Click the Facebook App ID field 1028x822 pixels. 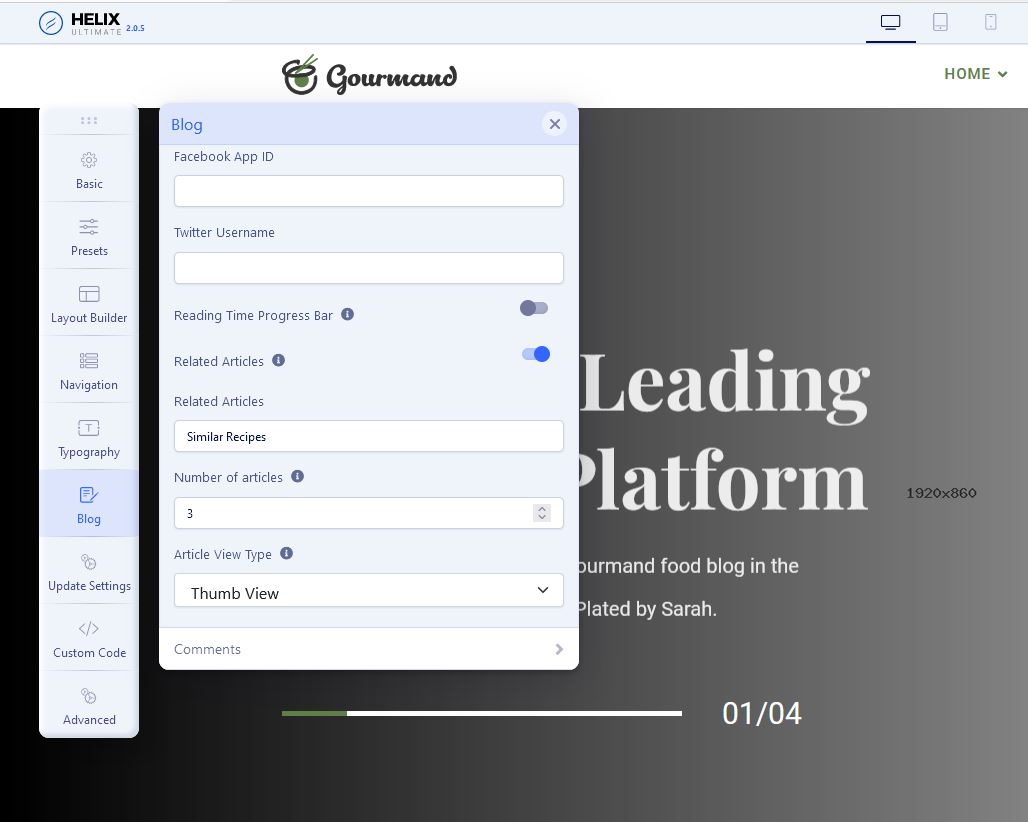tap(368, 191)
